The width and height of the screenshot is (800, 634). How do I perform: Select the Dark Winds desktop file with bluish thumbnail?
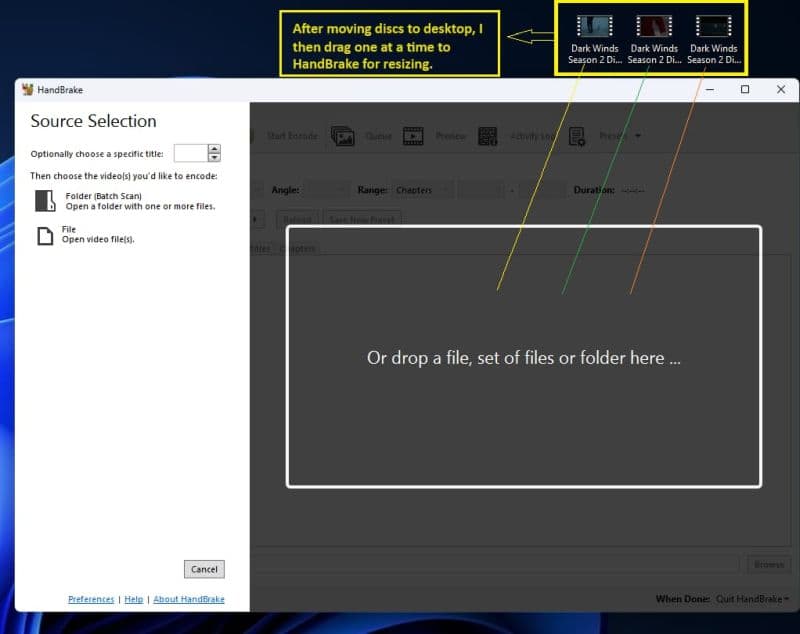594,40
